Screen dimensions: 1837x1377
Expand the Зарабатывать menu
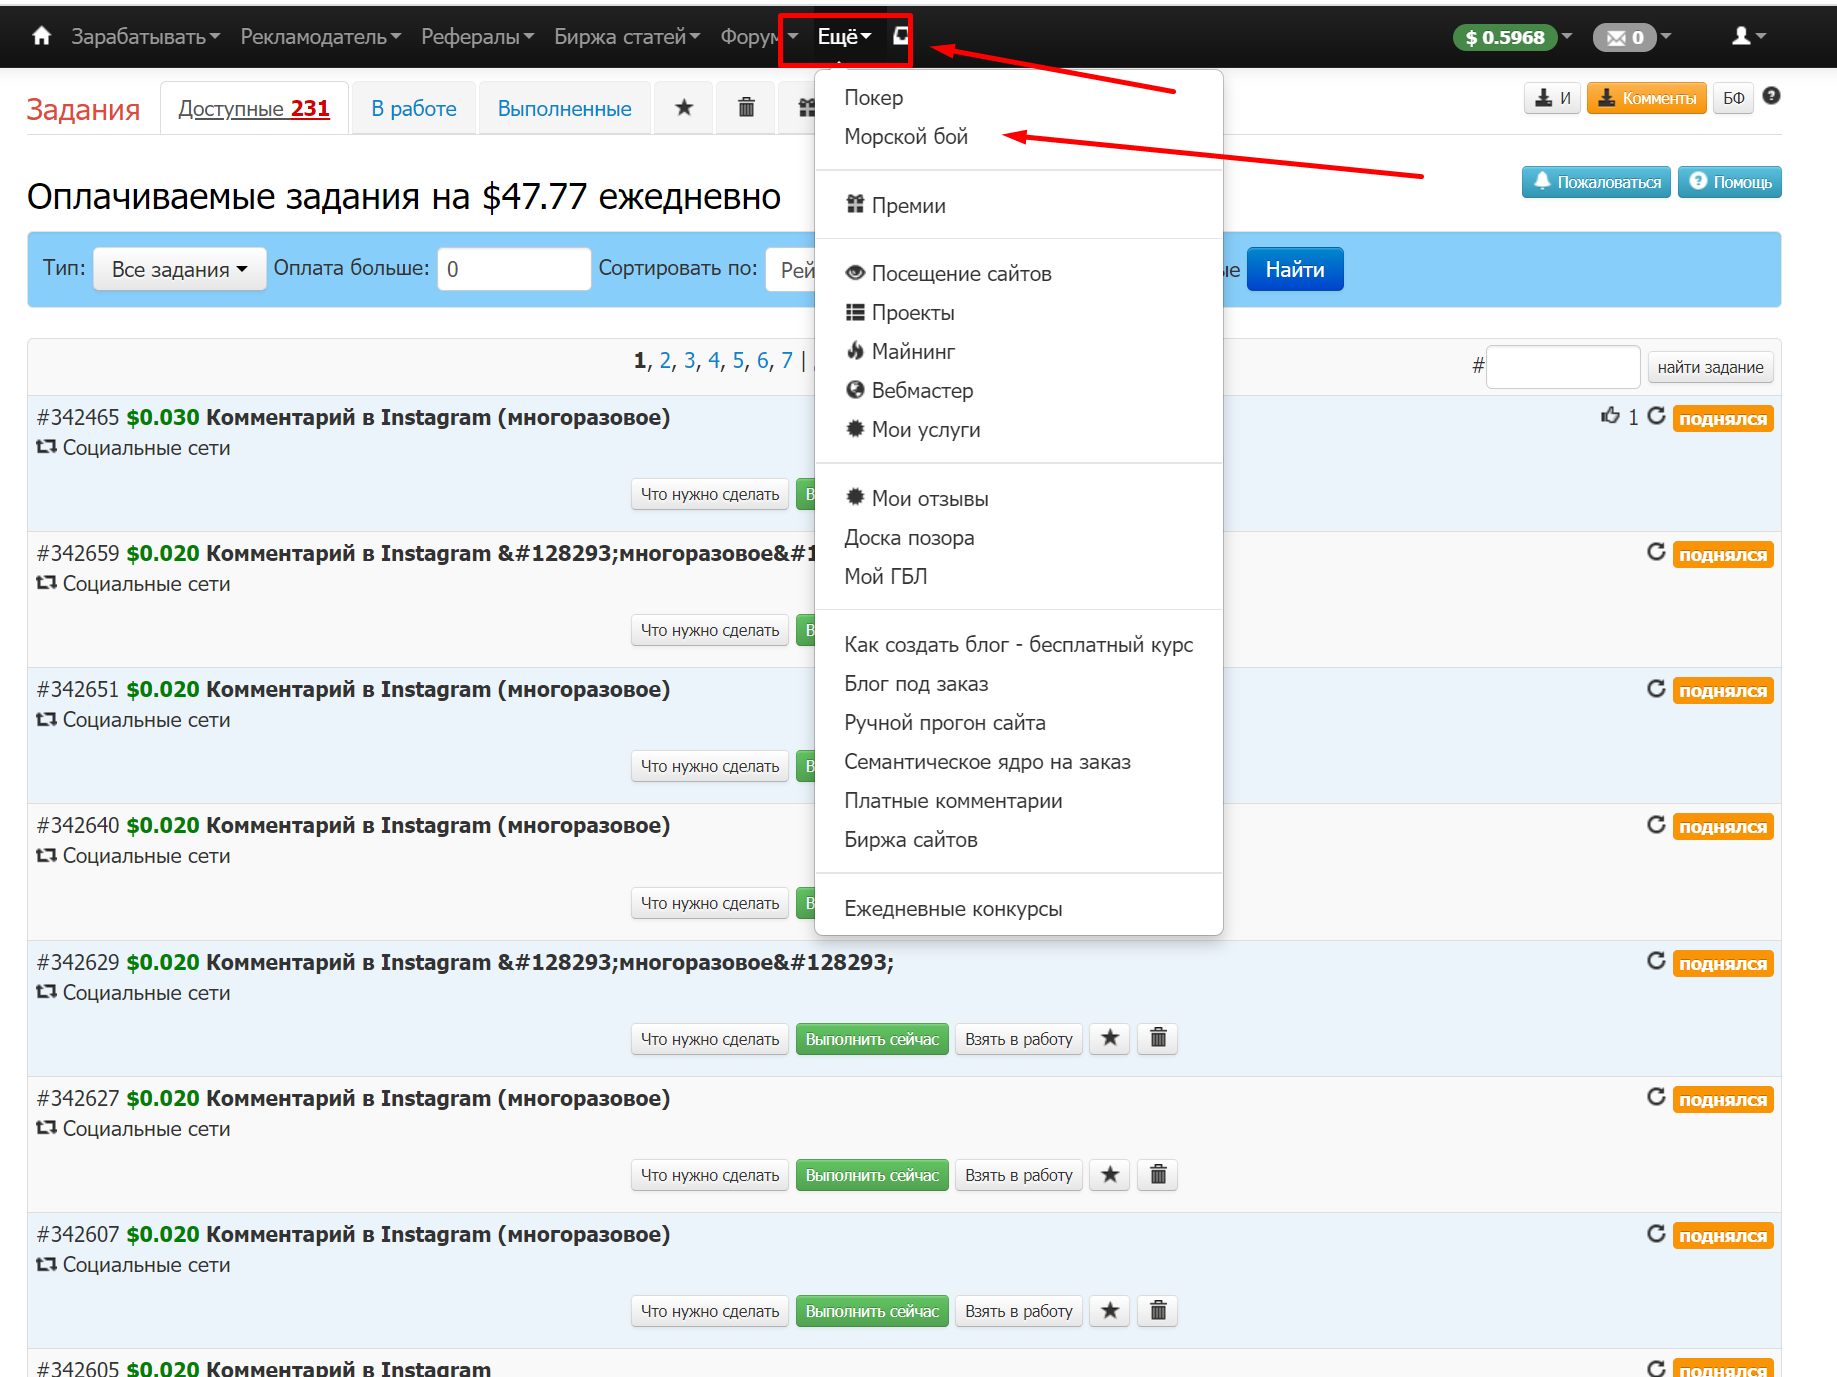click(145, 37)
